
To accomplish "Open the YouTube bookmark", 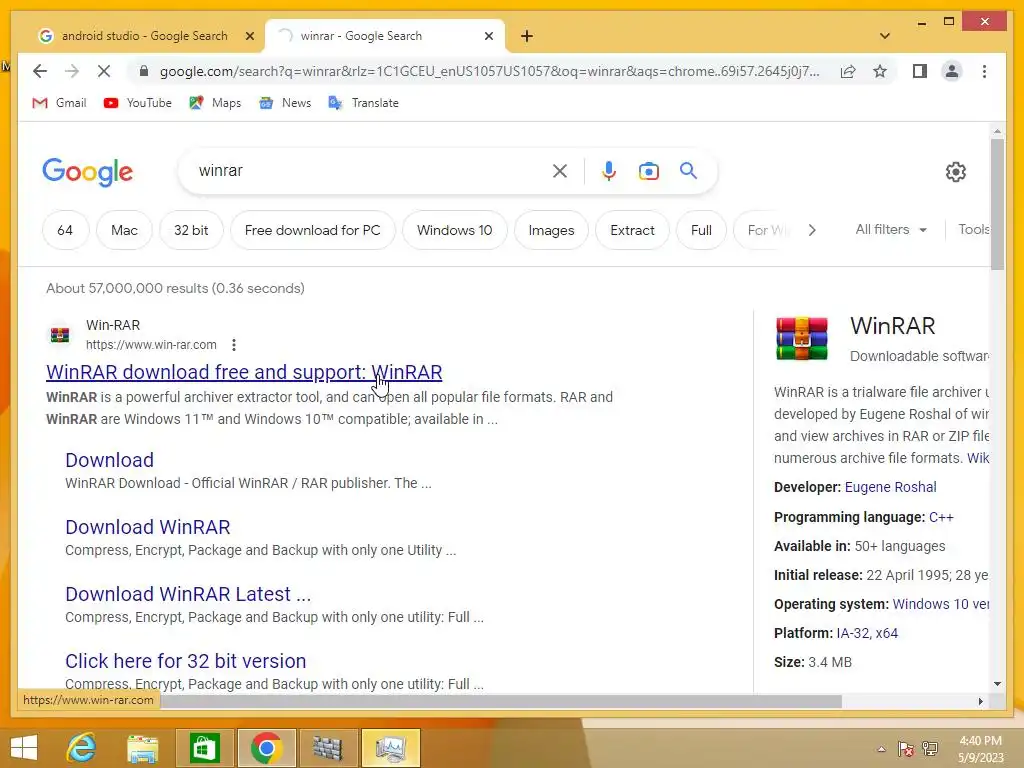I will point(138,103).
